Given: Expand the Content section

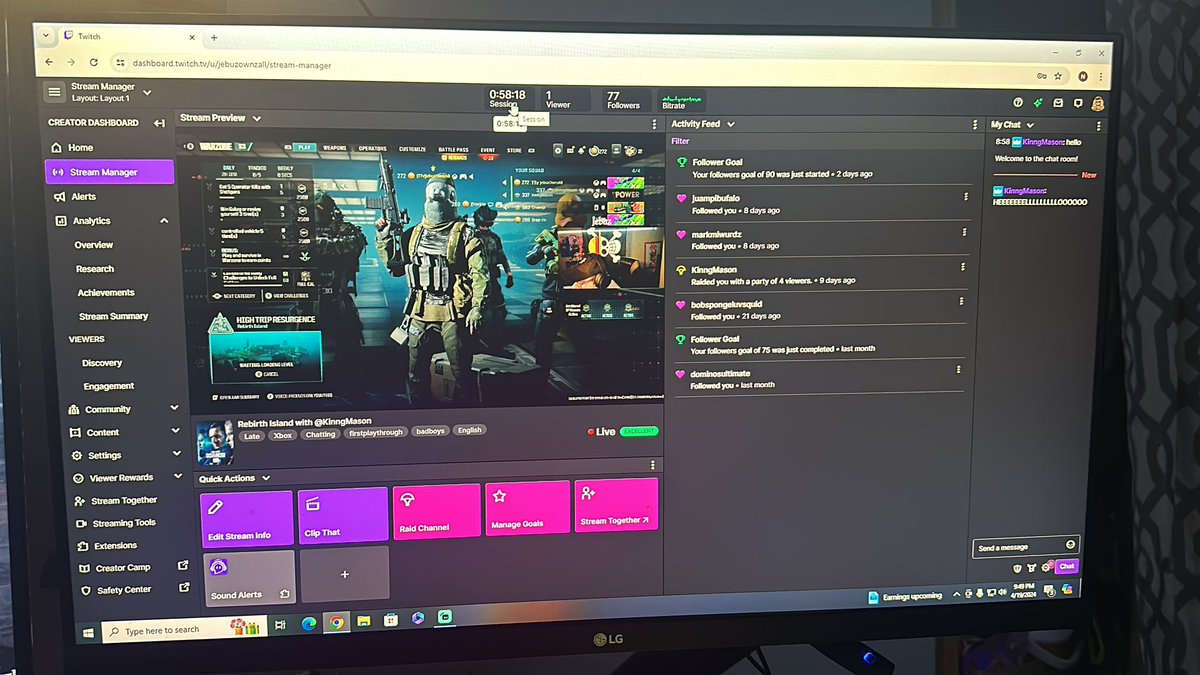Looking at the screenshot, I should pos(175,432).
